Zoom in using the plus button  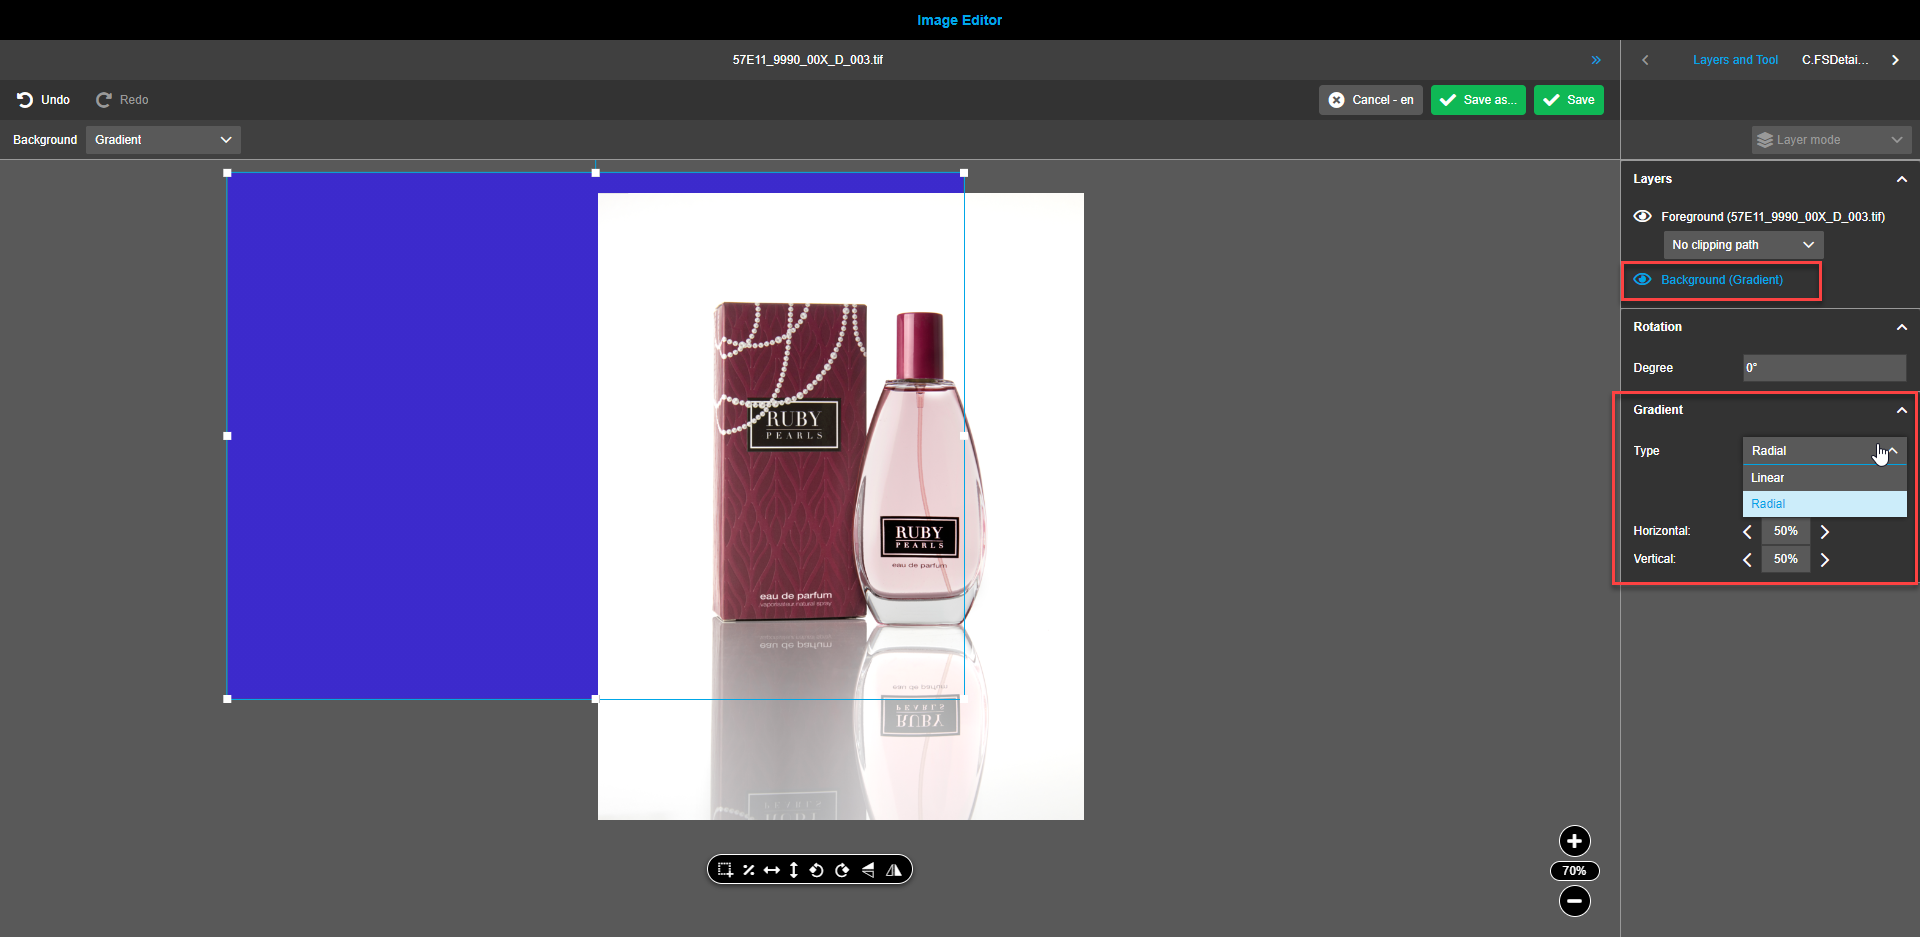(1574, 841)
